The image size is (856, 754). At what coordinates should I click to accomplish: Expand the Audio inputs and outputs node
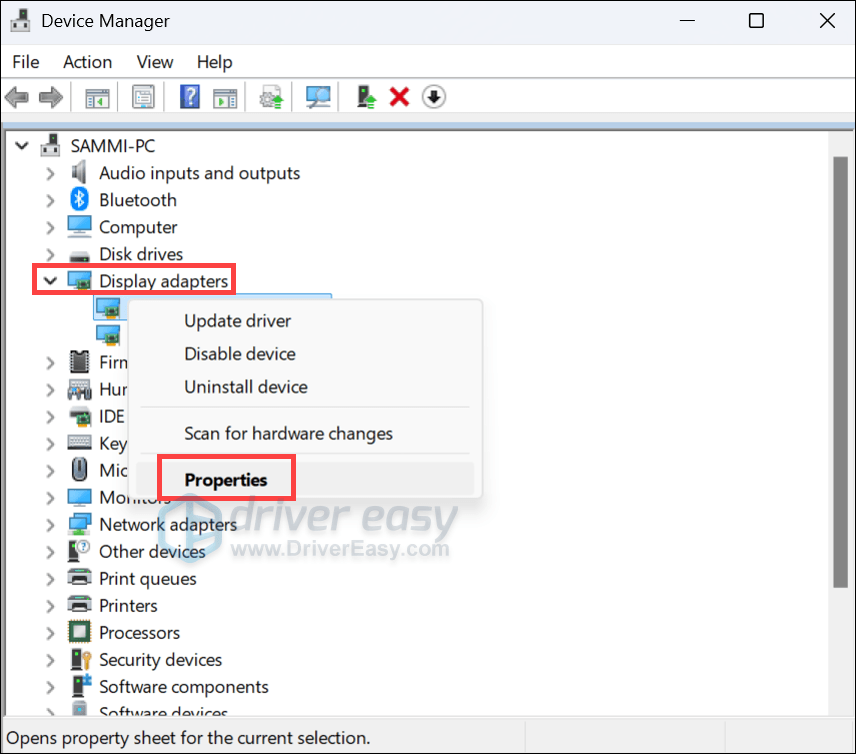[49, 173]
